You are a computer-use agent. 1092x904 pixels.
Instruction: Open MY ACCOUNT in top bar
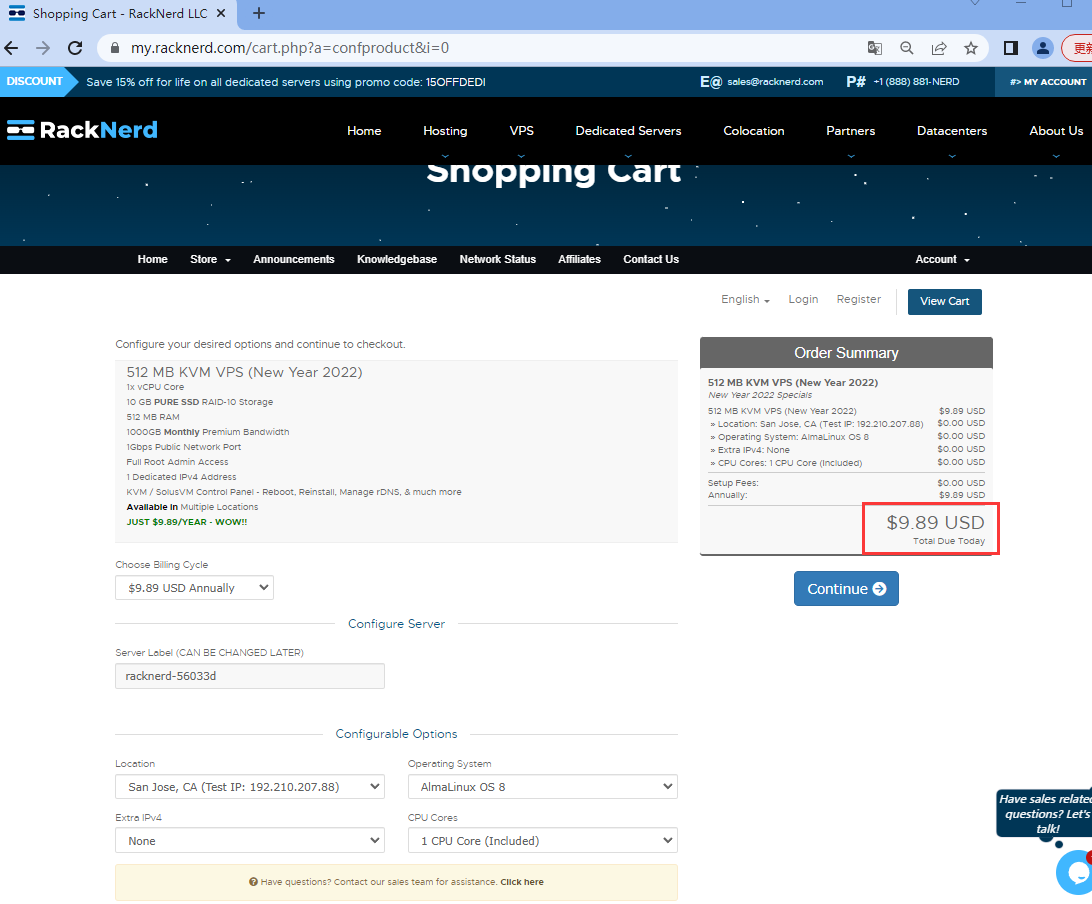pos(1047,82)
